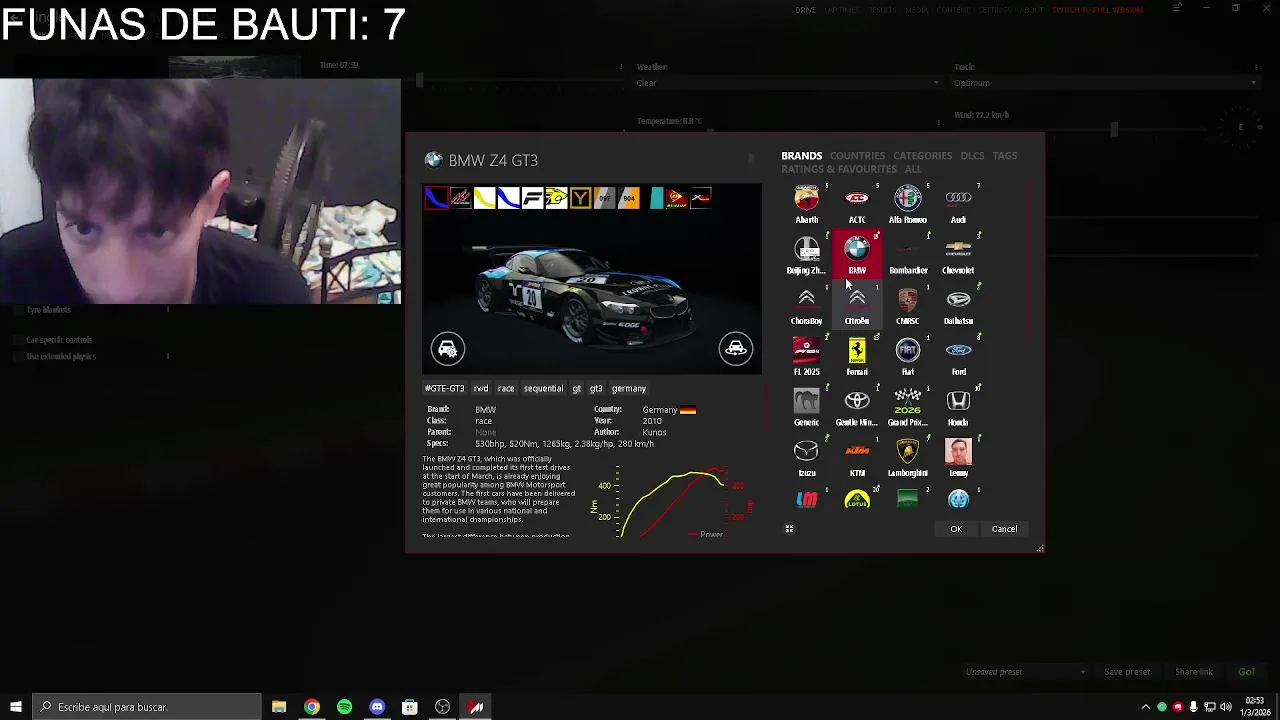Screen dimensions: 1280x720
Task: Pick the blue wave on white livery
Action: [508, 198]
